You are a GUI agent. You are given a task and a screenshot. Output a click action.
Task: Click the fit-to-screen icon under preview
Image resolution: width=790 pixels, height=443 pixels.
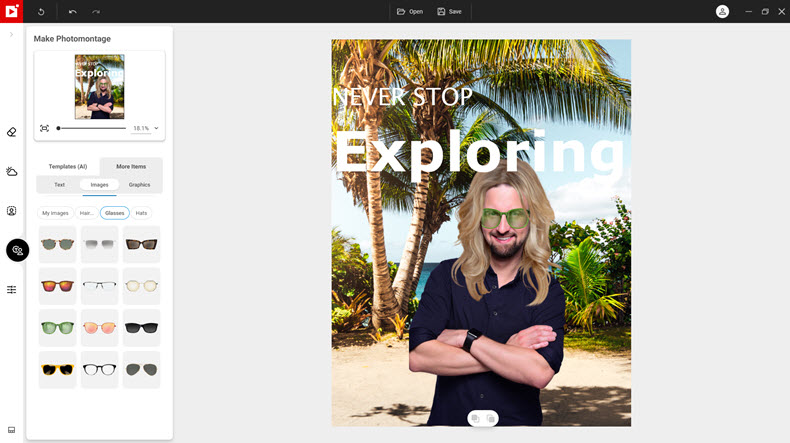44,129
